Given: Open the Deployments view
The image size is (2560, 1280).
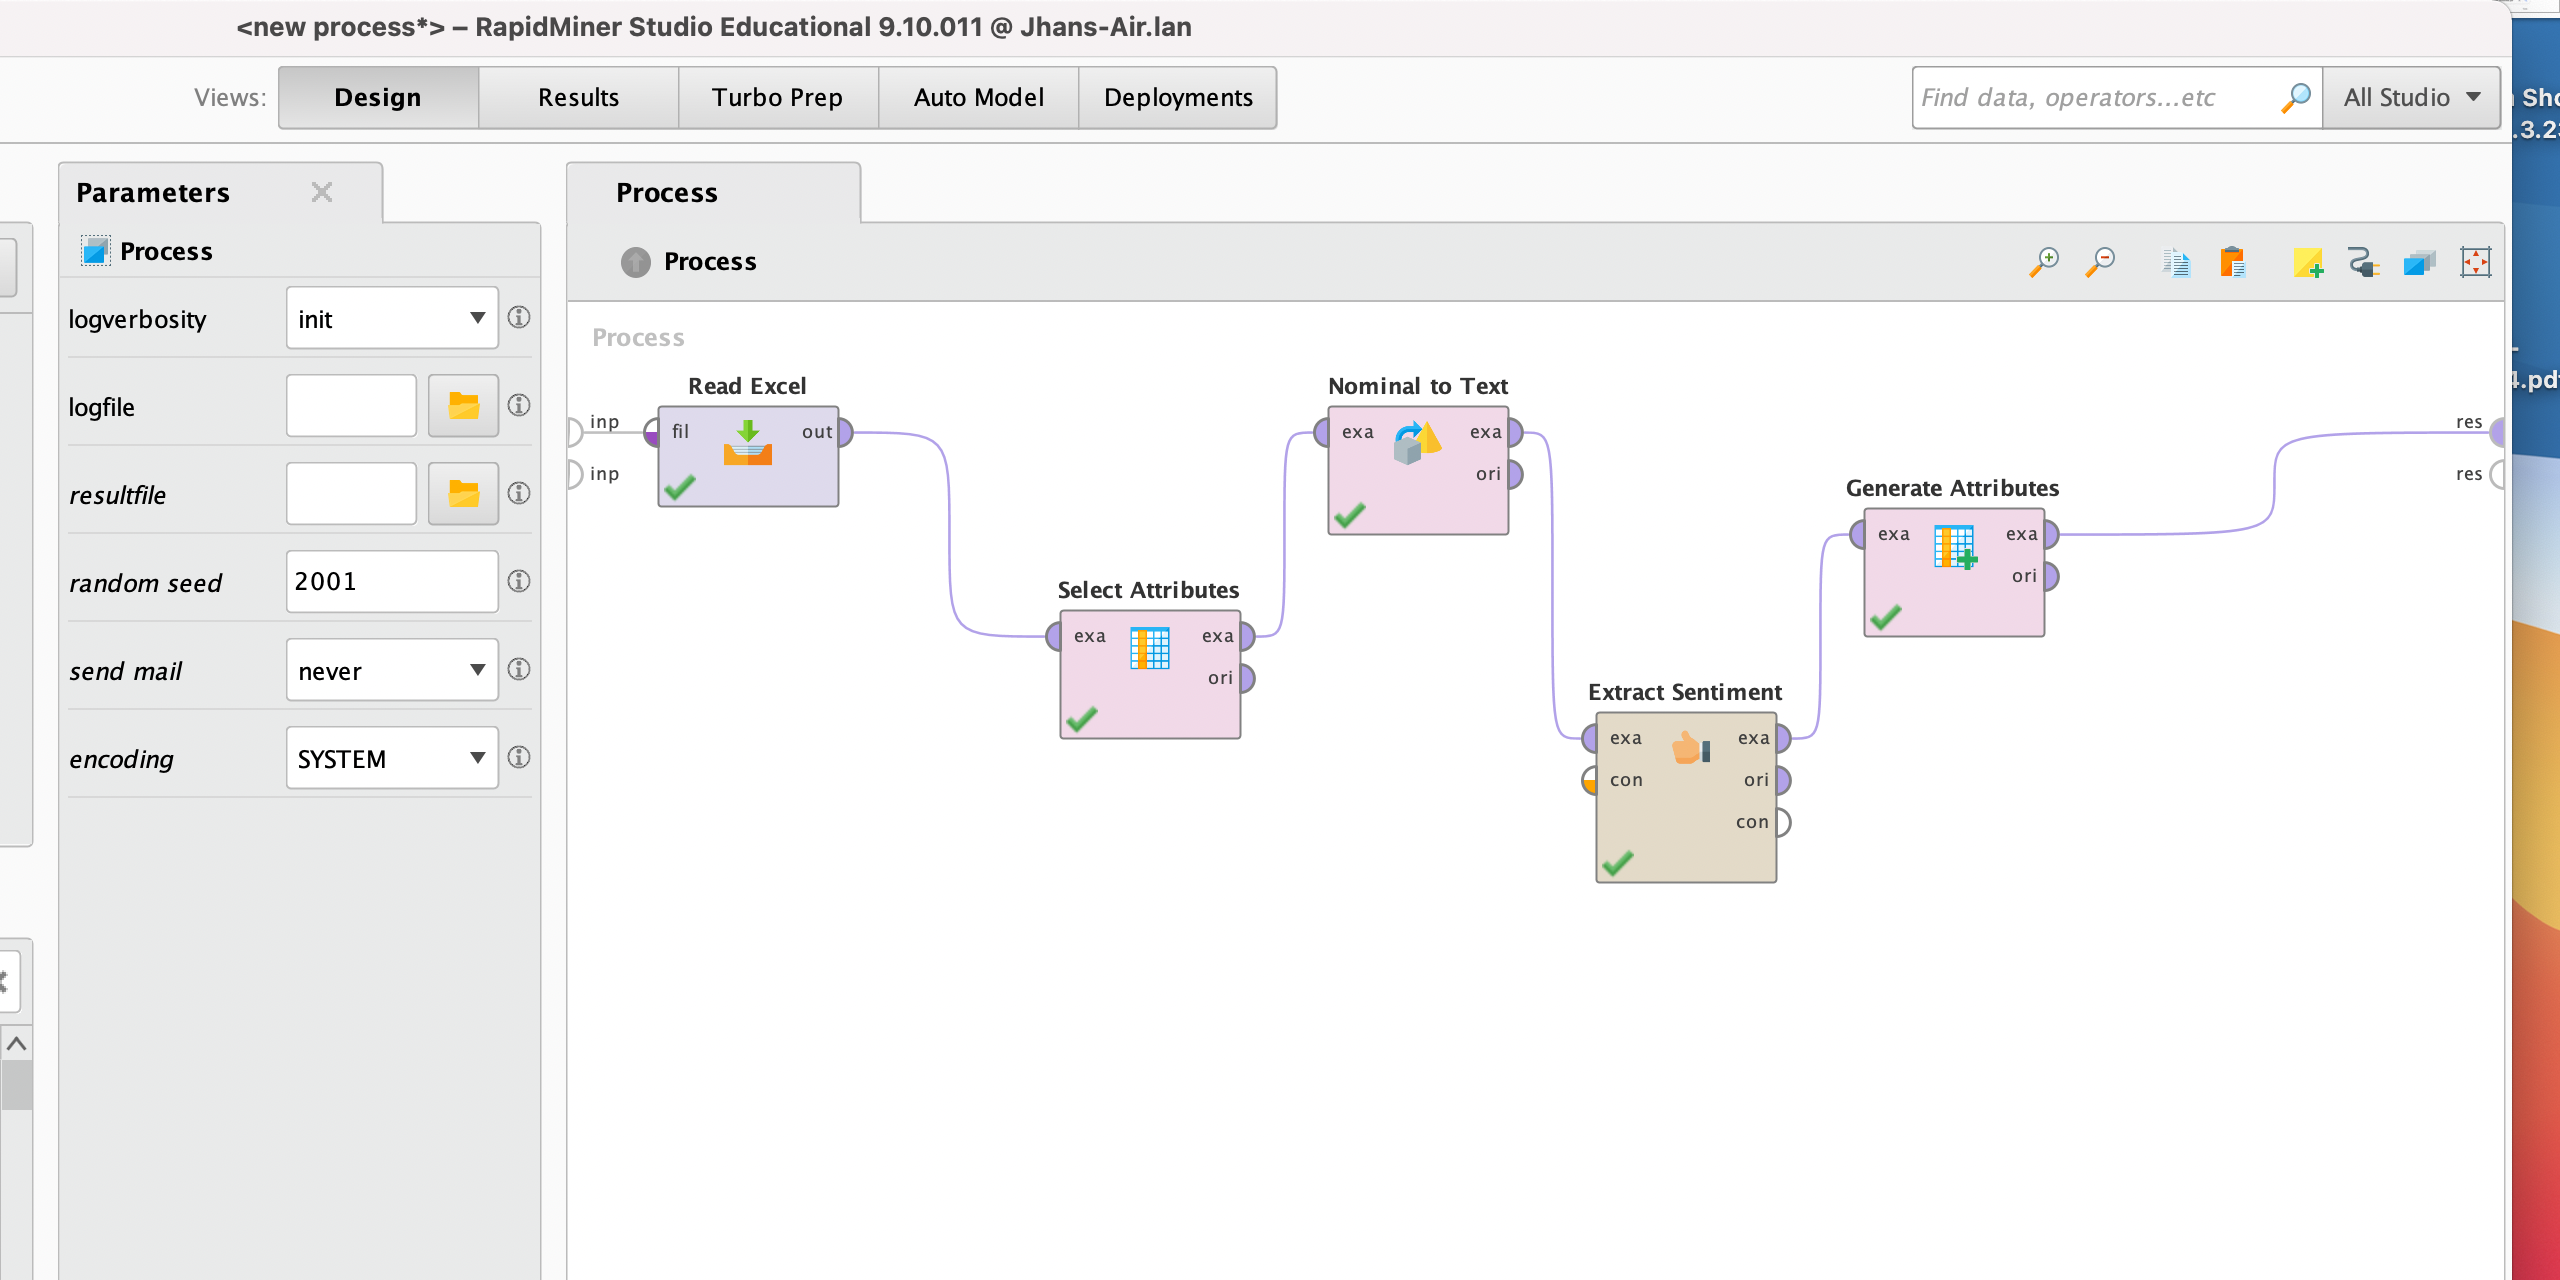Looking at the screenshot, I should coord(1178,97).
